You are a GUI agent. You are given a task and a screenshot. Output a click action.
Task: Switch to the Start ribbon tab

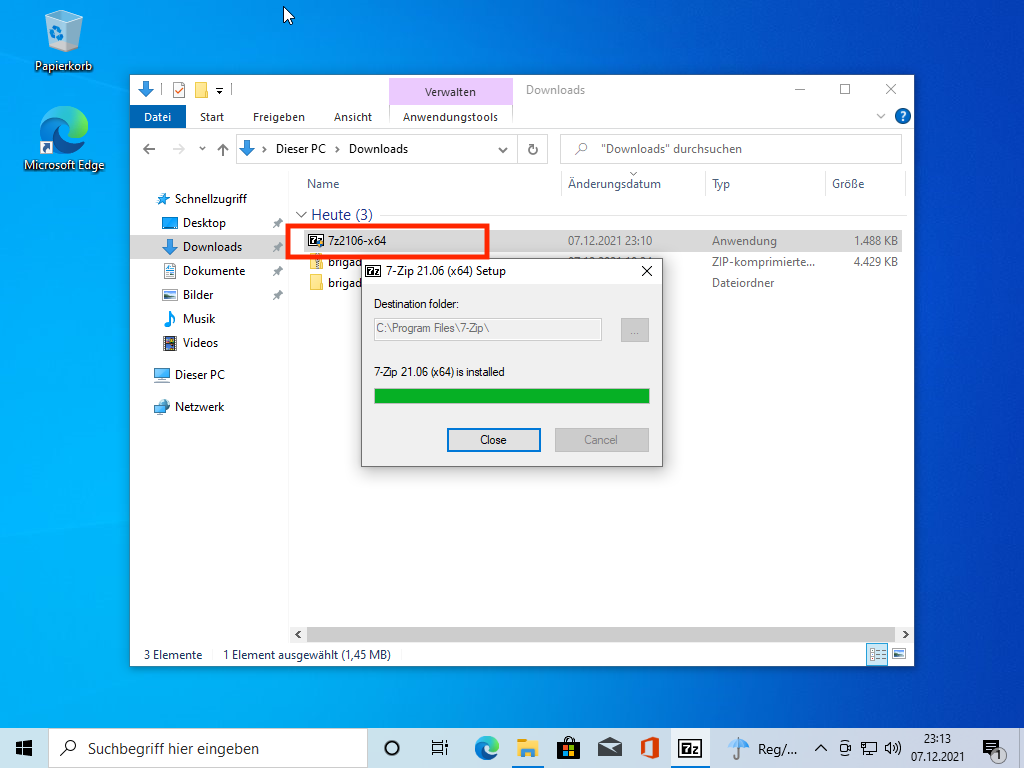tap(212, 117)
